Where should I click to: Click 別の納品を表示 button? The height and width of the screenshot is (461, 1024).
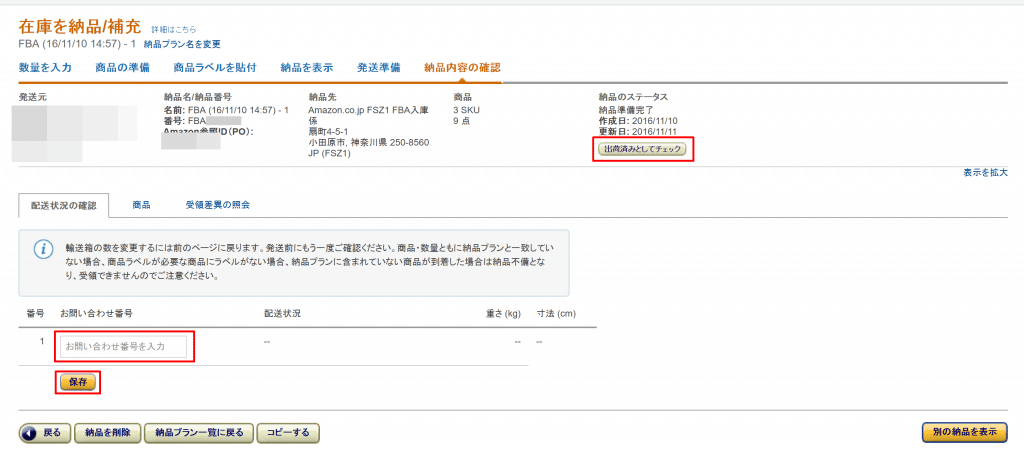coord(965,432)
